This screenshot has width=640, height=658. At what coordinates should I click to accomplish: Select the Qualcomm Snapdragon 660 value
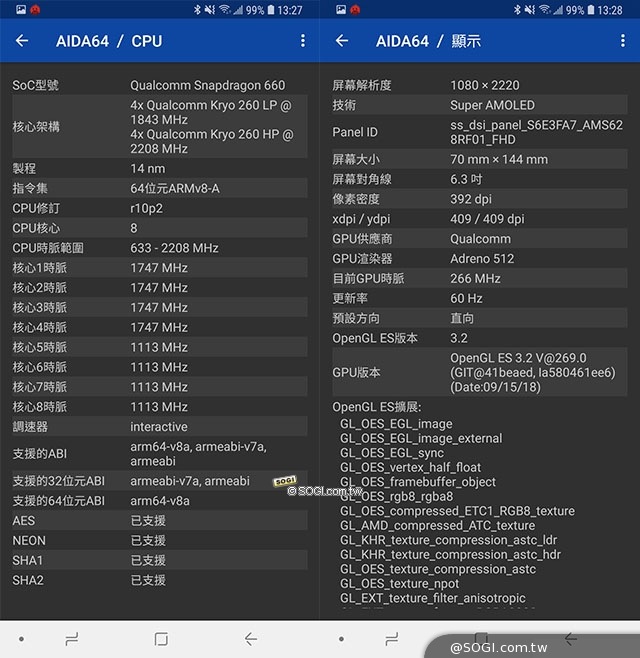click(207, 85)
